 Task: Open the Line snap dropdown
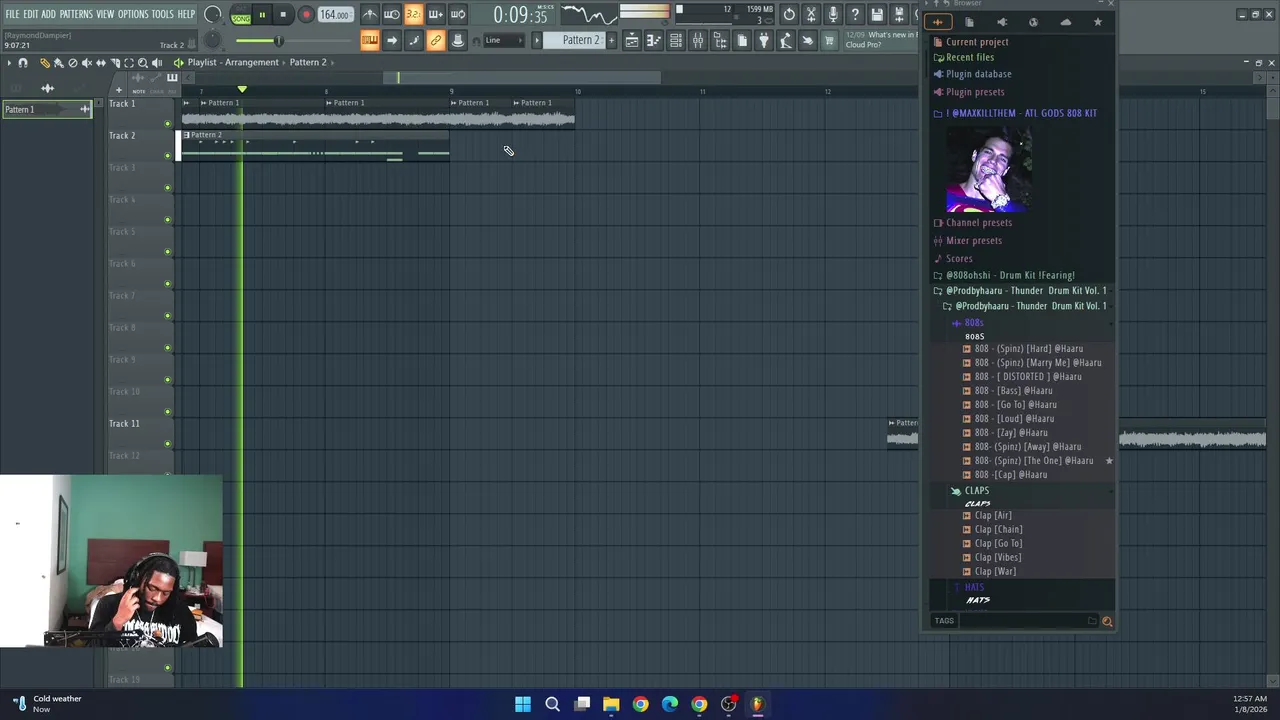(504, 40)
